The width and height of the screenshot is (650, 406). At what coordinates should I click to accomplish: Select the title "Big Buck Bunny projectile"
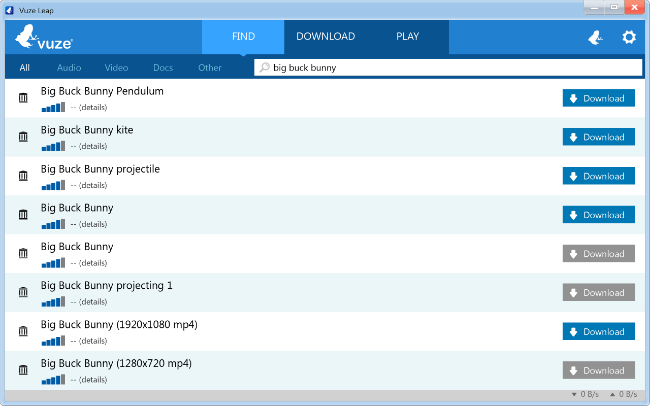[x=100, y=169]
